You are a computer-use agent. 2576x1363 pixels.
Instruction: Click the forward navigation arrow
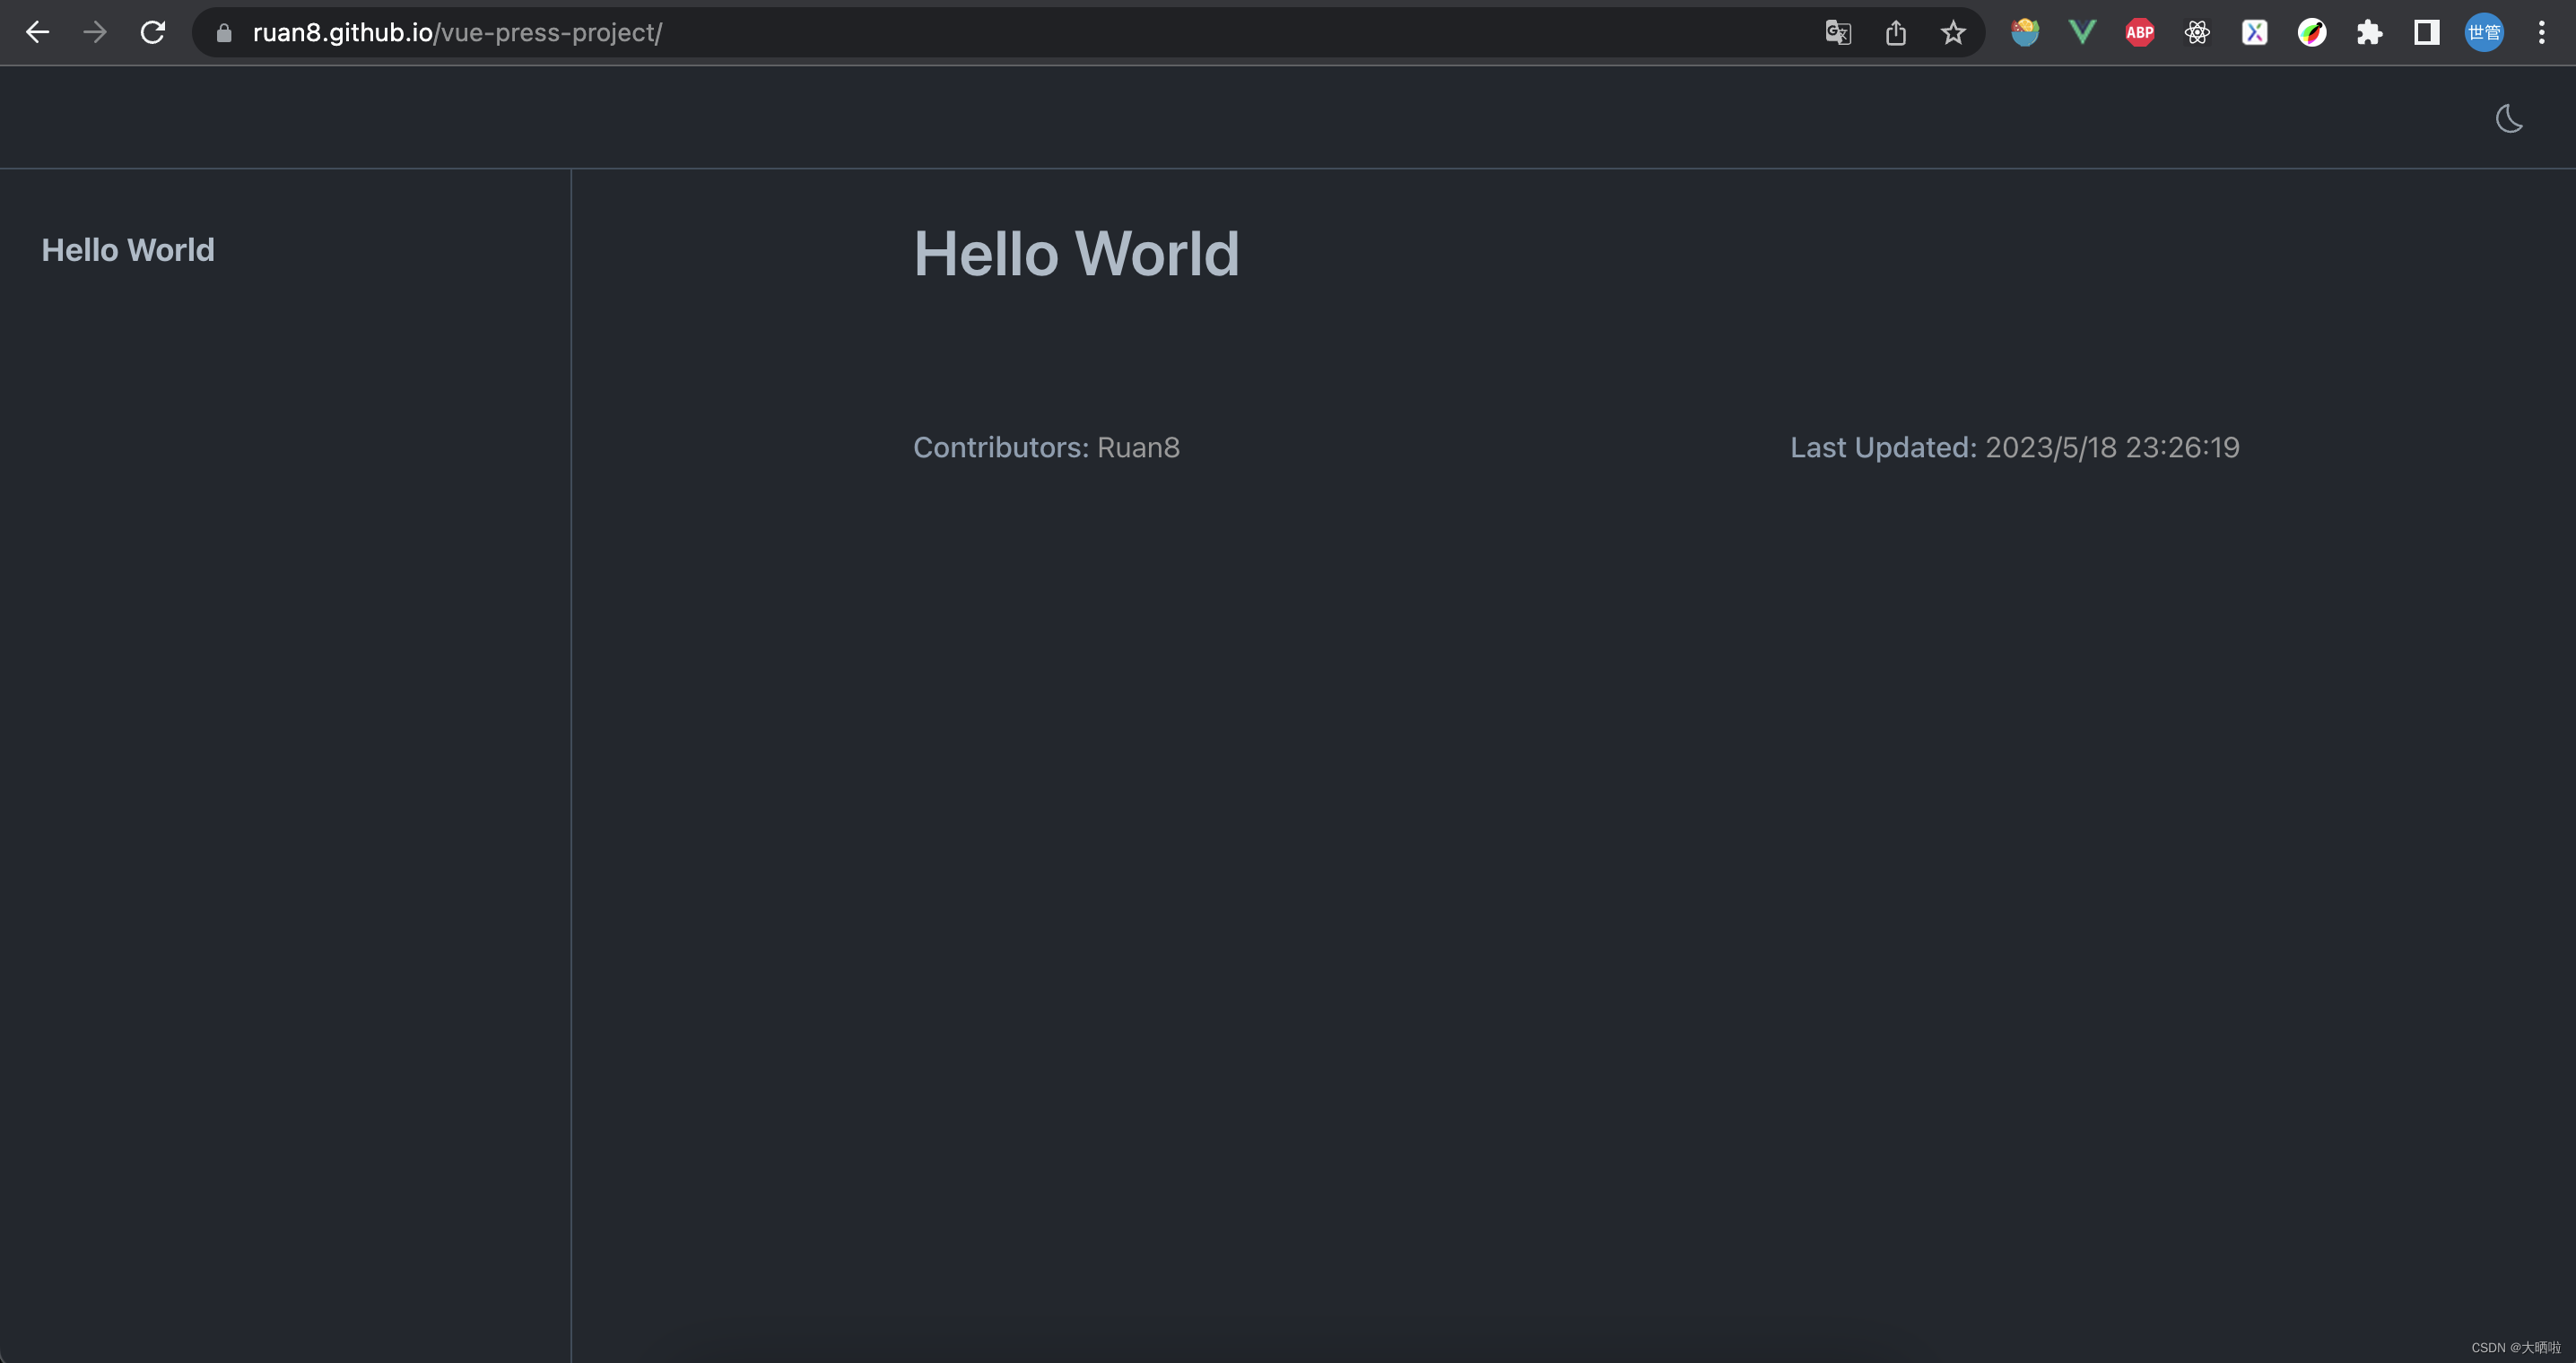(95, 33)
